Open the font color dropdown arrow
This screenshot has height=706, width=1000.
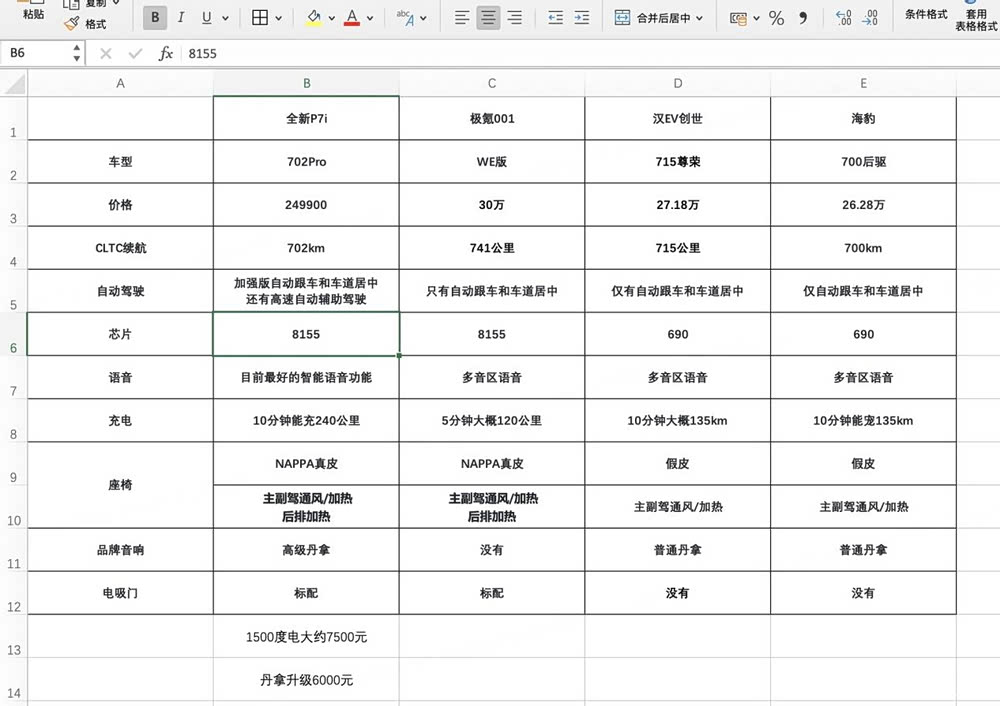point(370,17)
